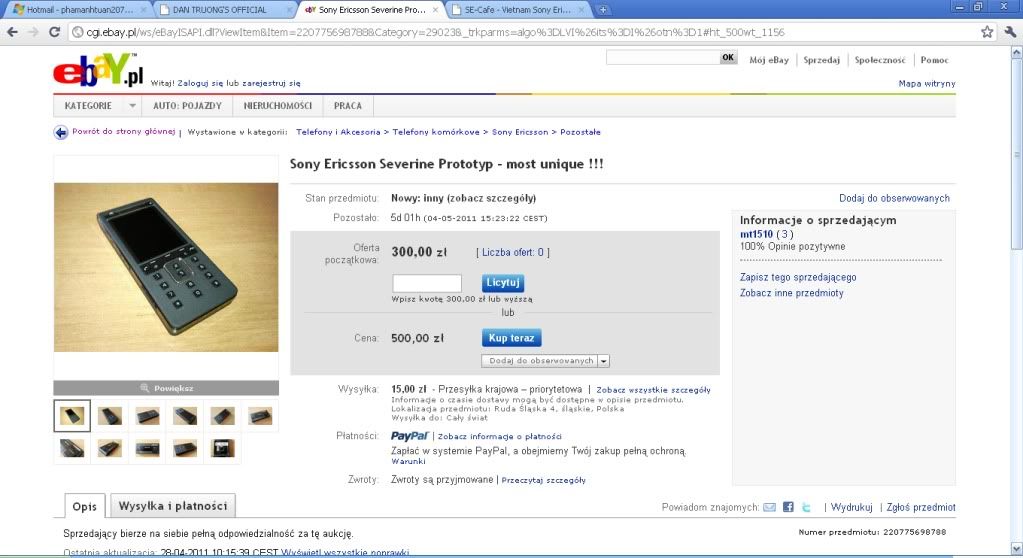Click the eBay.pl logo
Image resolution: width=1023 pixels, height=558 pixels.
point(98,70)
